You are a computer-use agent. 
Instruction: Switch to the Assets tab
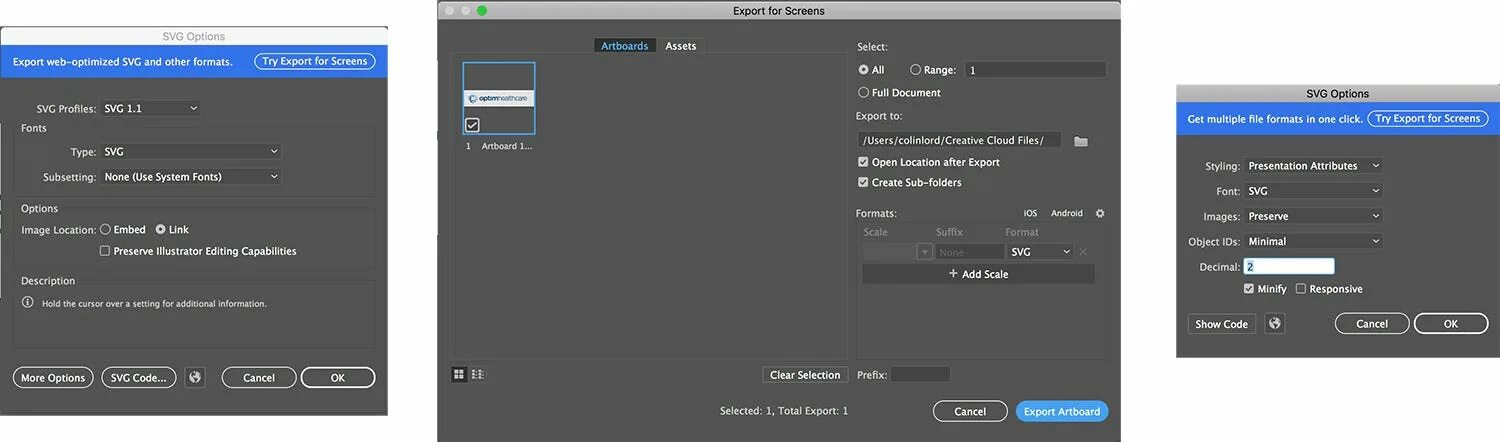click(681, 46)
